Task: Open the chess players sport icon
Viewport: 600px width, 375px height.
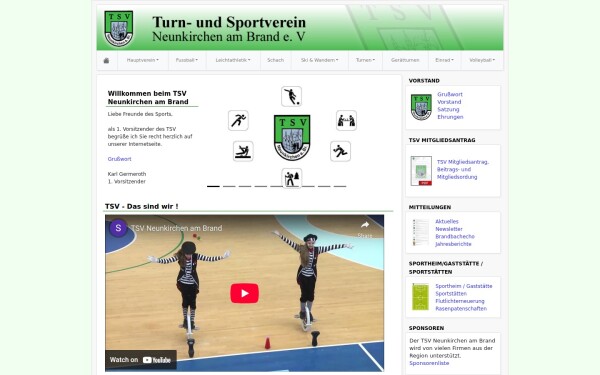Action: 346,121
